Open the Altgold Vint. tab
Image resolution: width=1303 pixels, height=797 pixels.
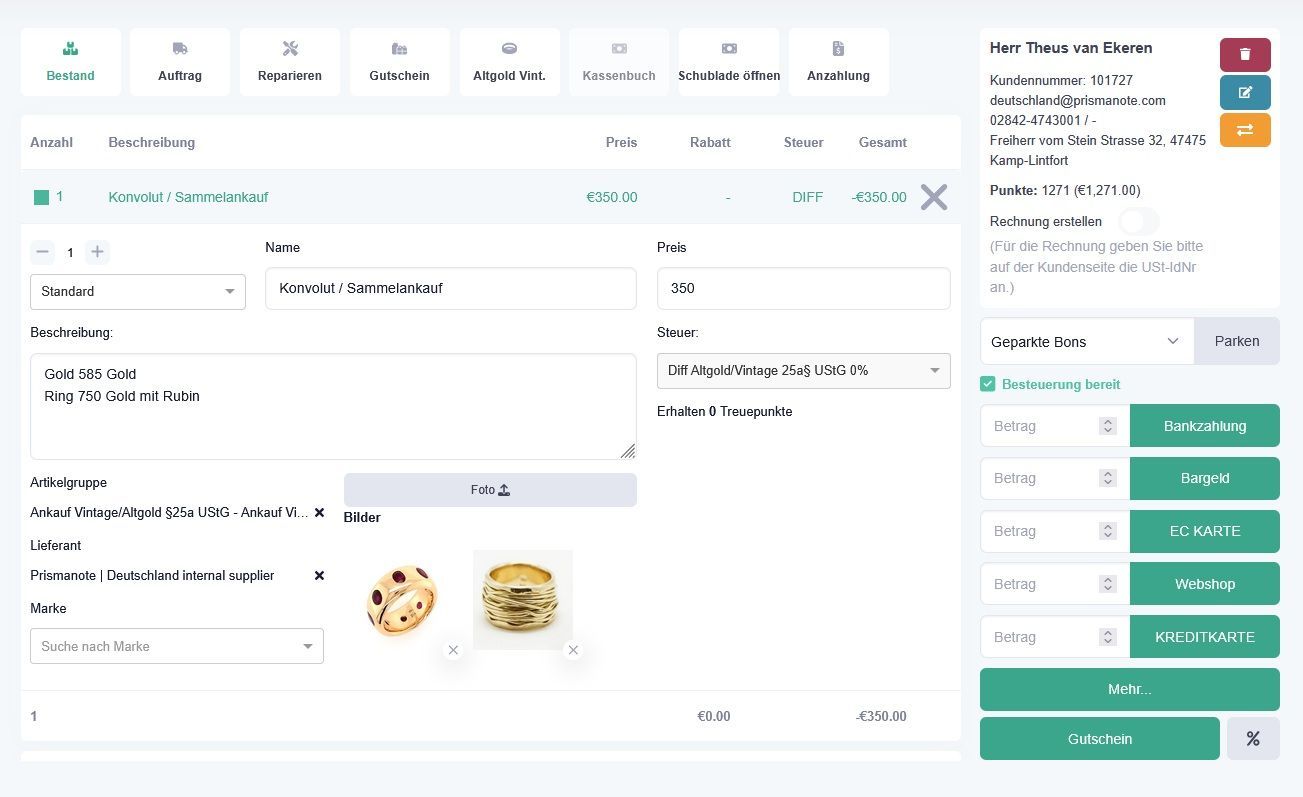coord(509,62)
